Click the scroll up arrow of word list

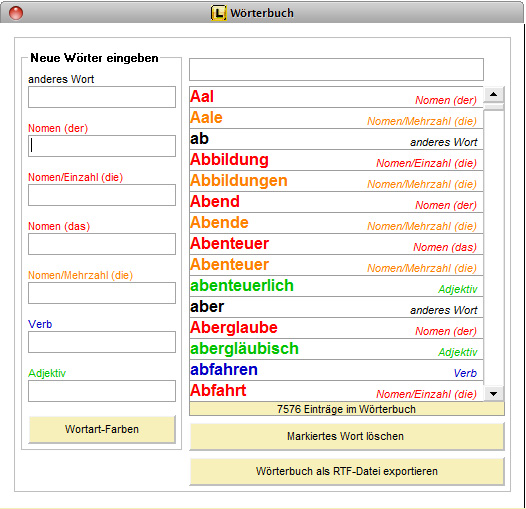pyautogui.click(x=493, y=95)
